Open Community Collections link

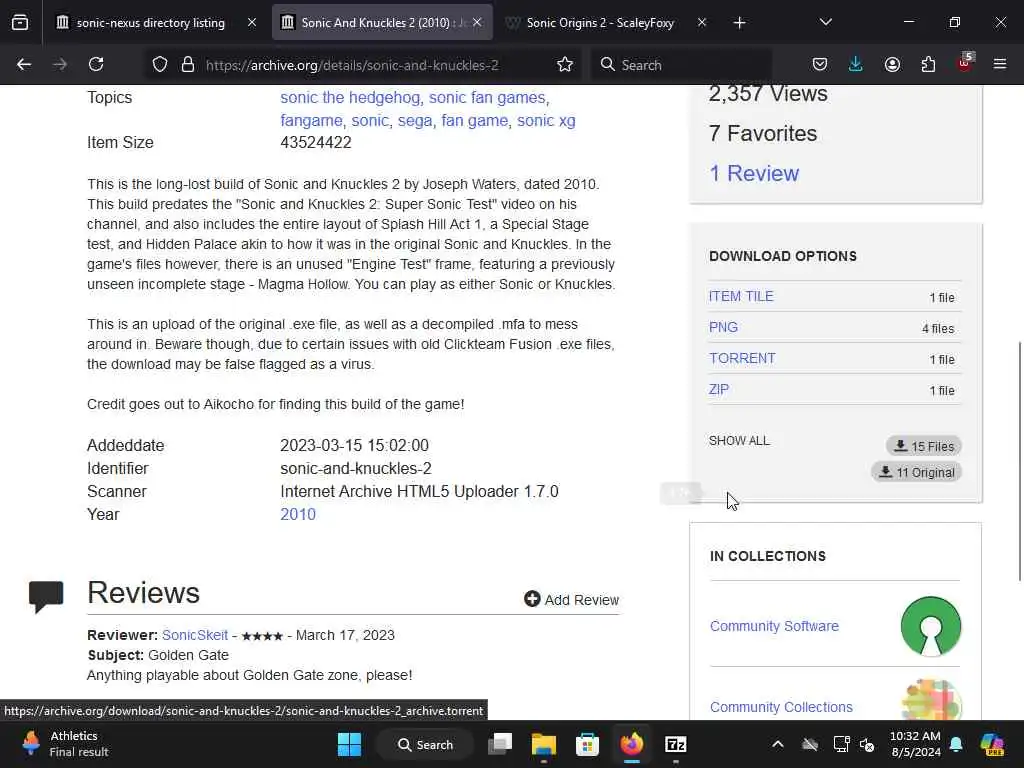pyautogui.click(x=781, y=707)
